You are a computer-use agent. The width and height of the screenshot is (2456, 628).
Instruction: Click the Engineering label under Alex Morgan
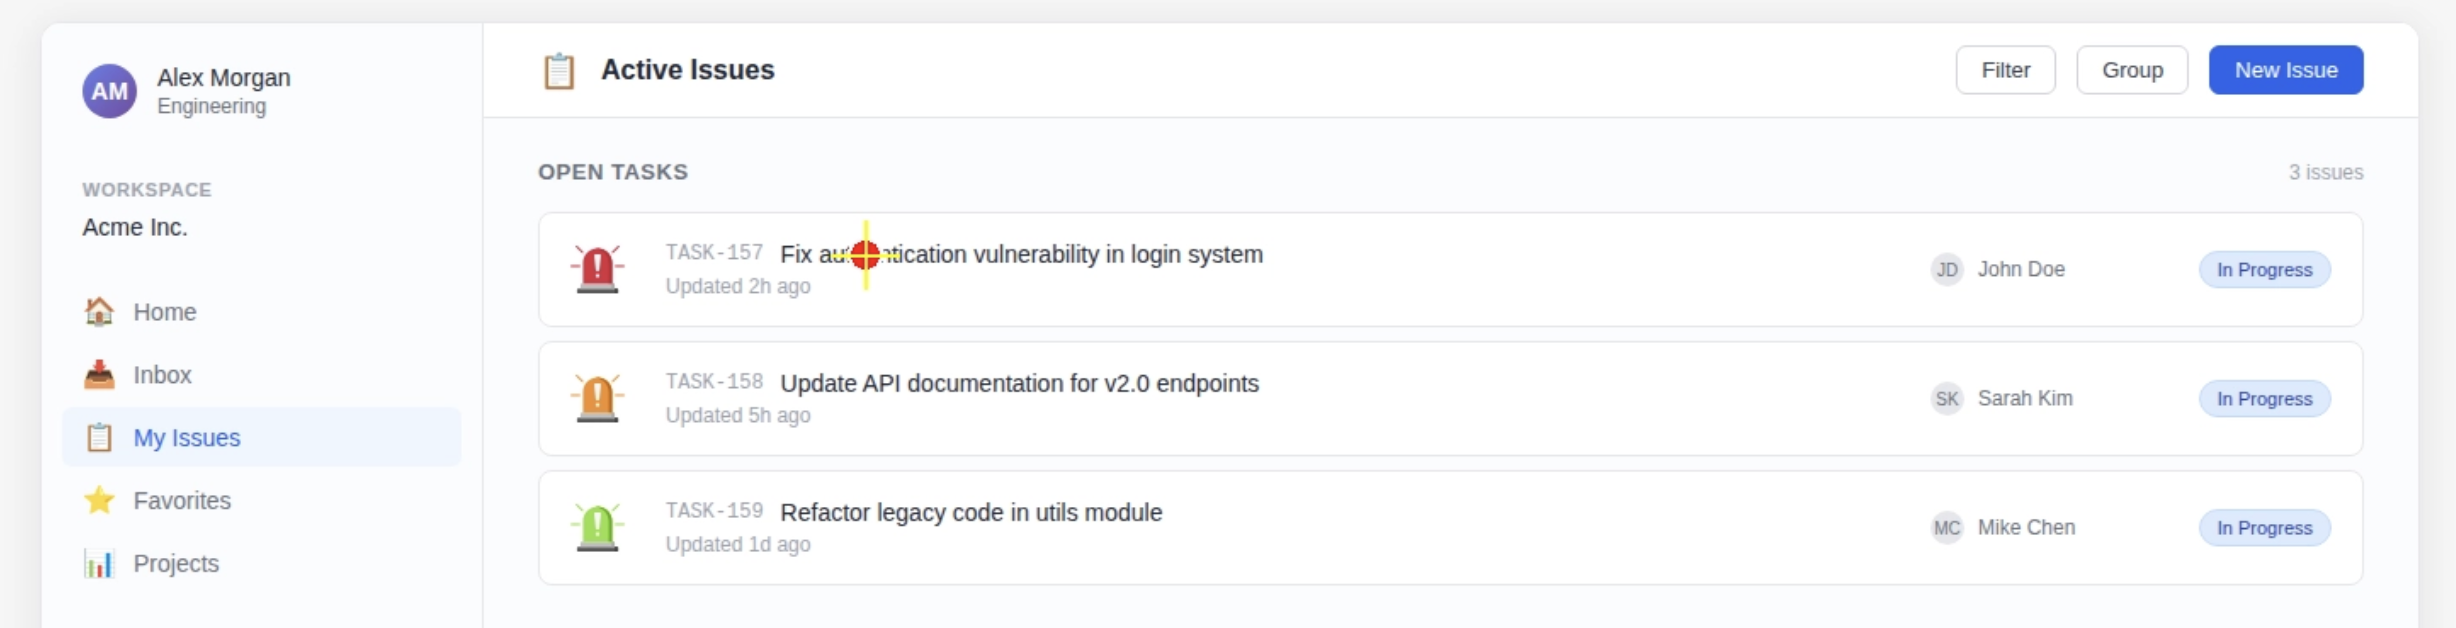point(211,106)
